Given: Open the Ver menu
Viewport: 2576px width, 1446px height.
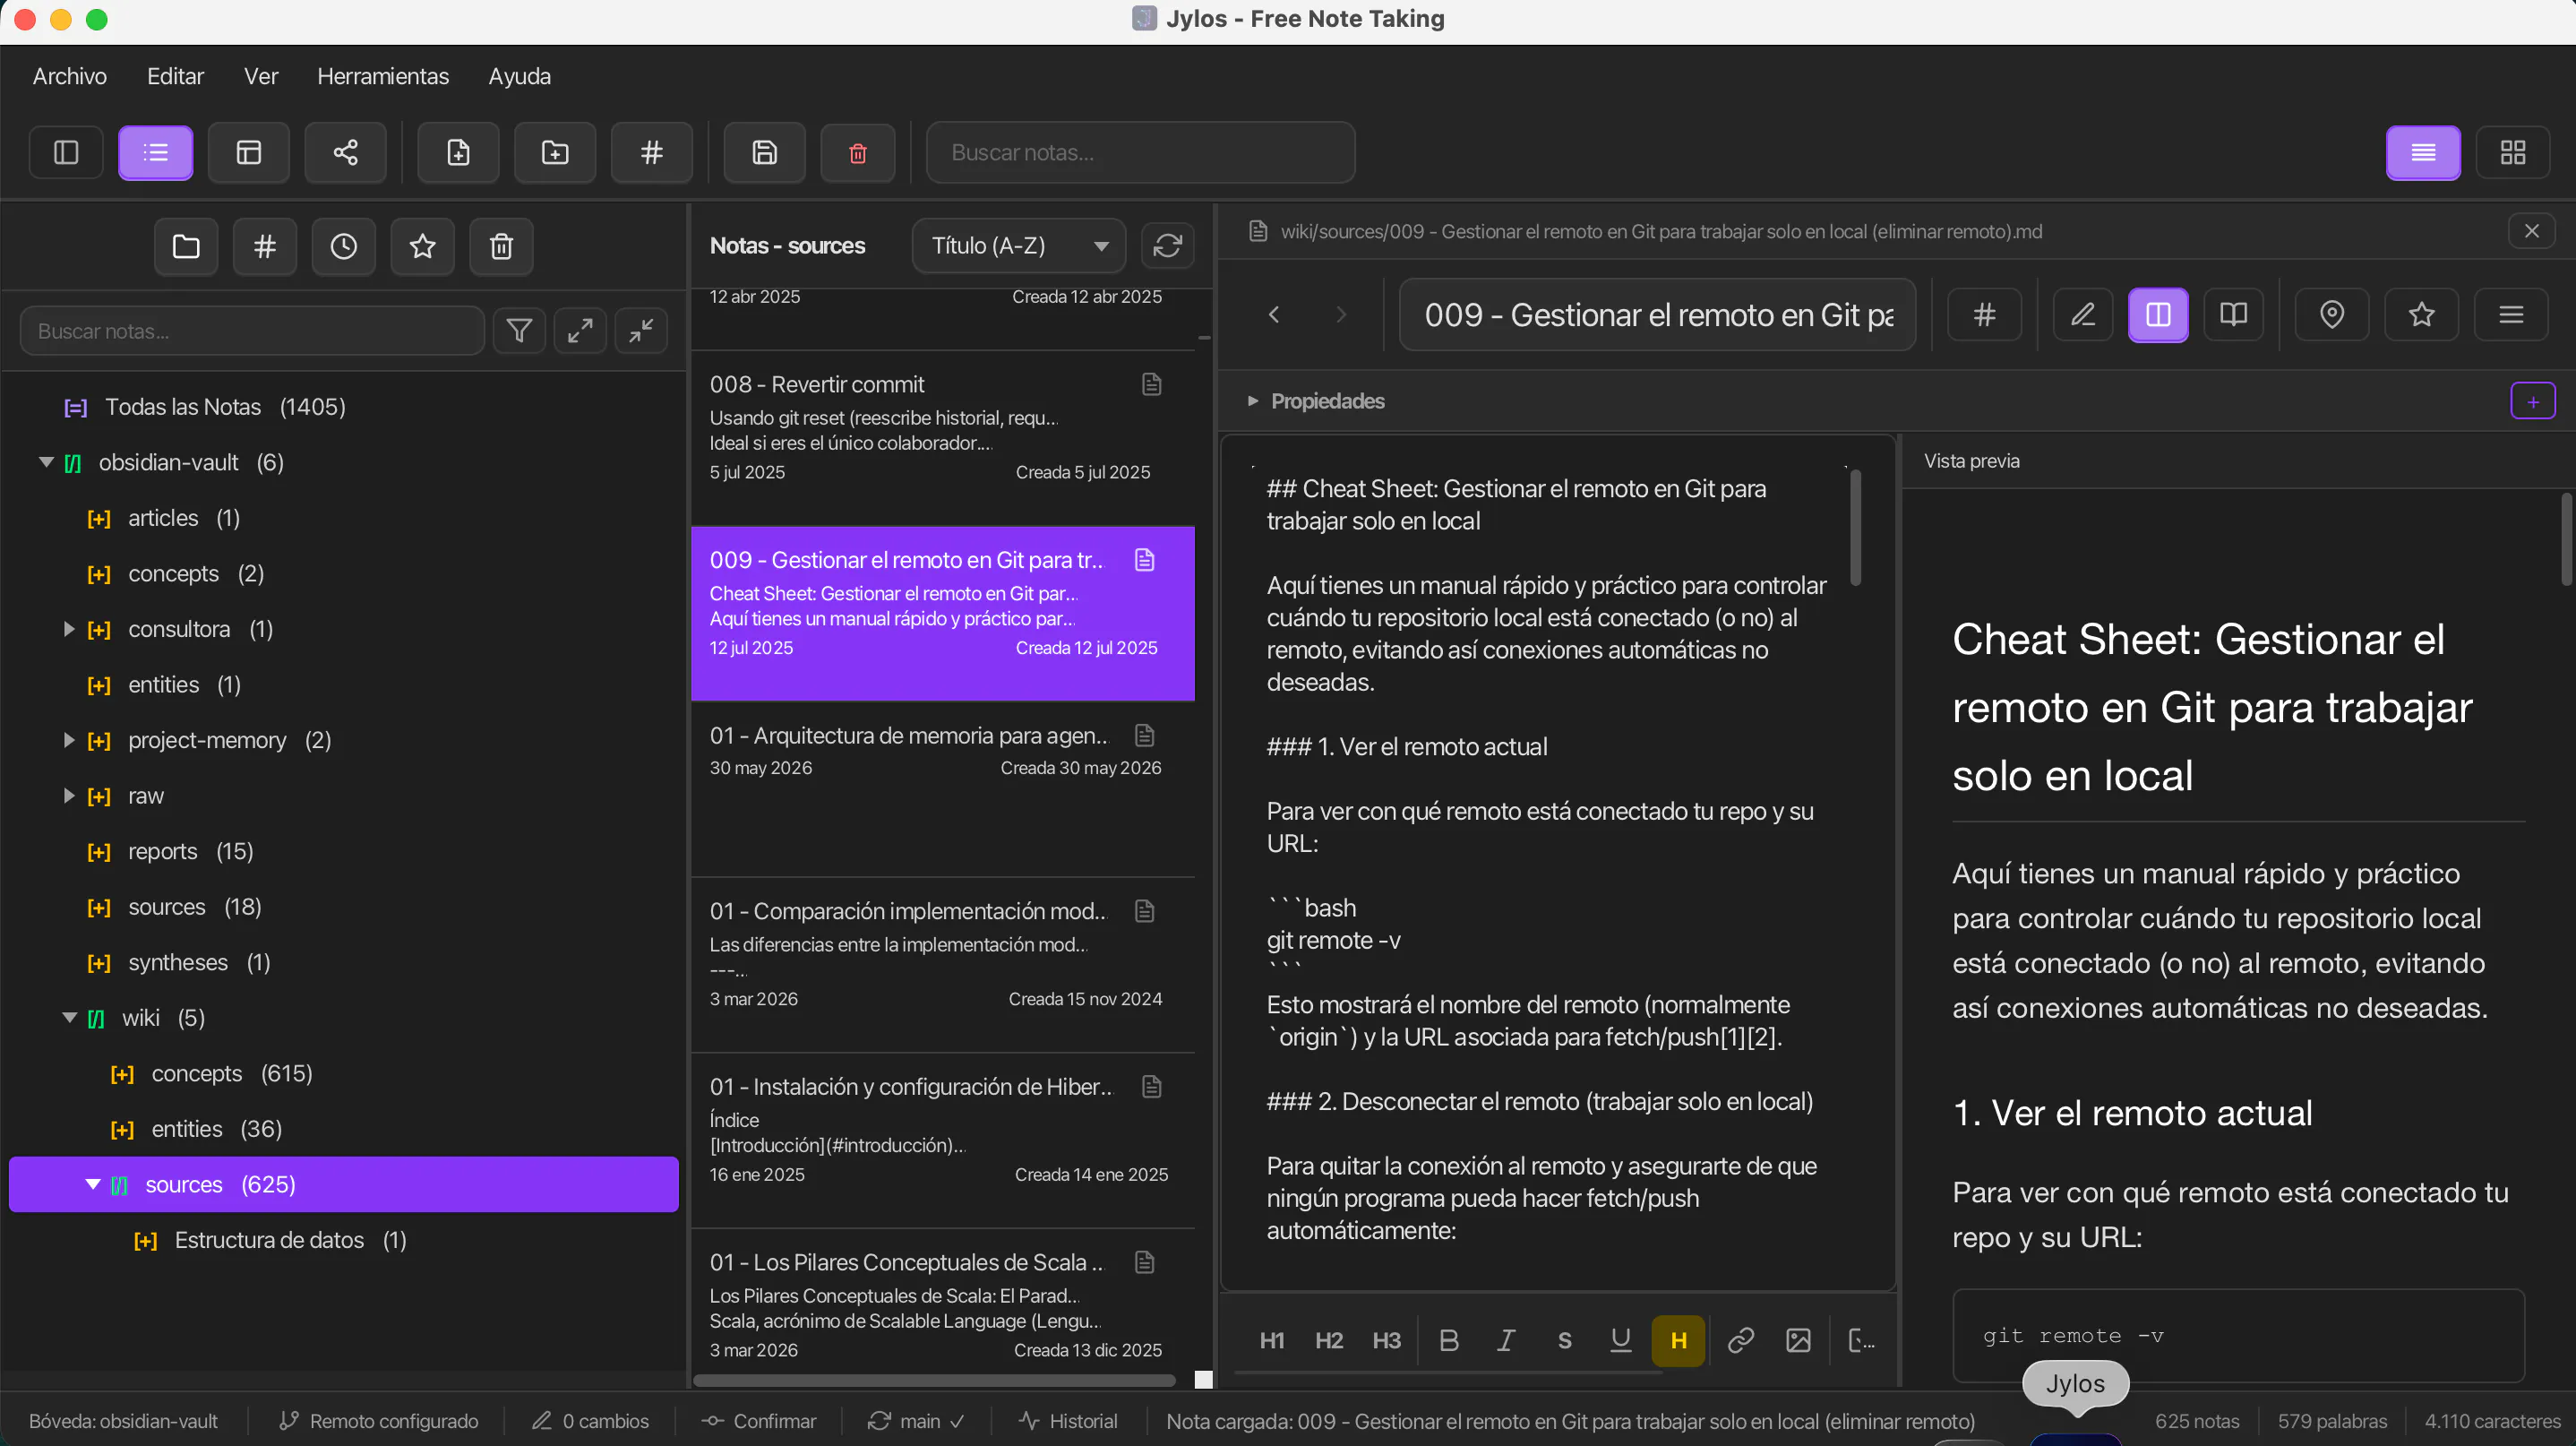Looking at the screenshot, I should pyautogui.click(x=261, y=76).
